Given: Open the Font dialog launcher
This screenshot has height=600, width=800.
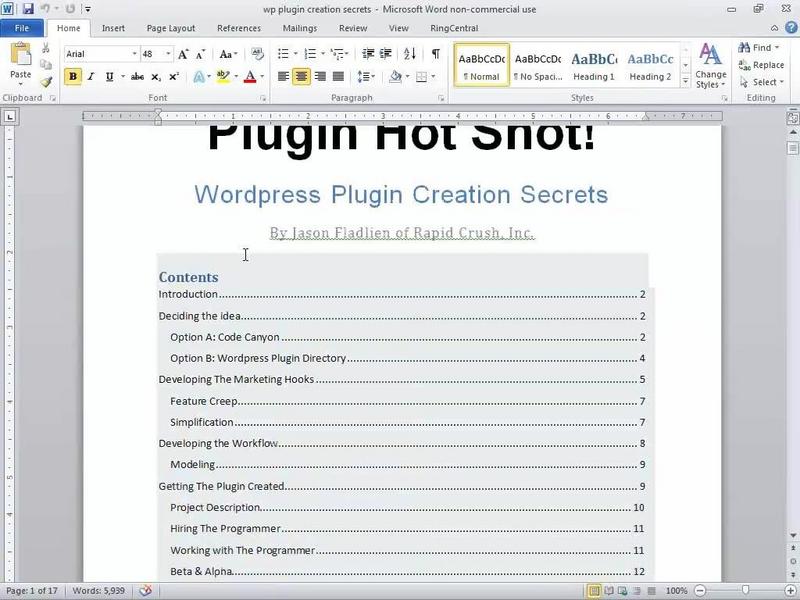Looking at the screenshot, I should 263,98.
